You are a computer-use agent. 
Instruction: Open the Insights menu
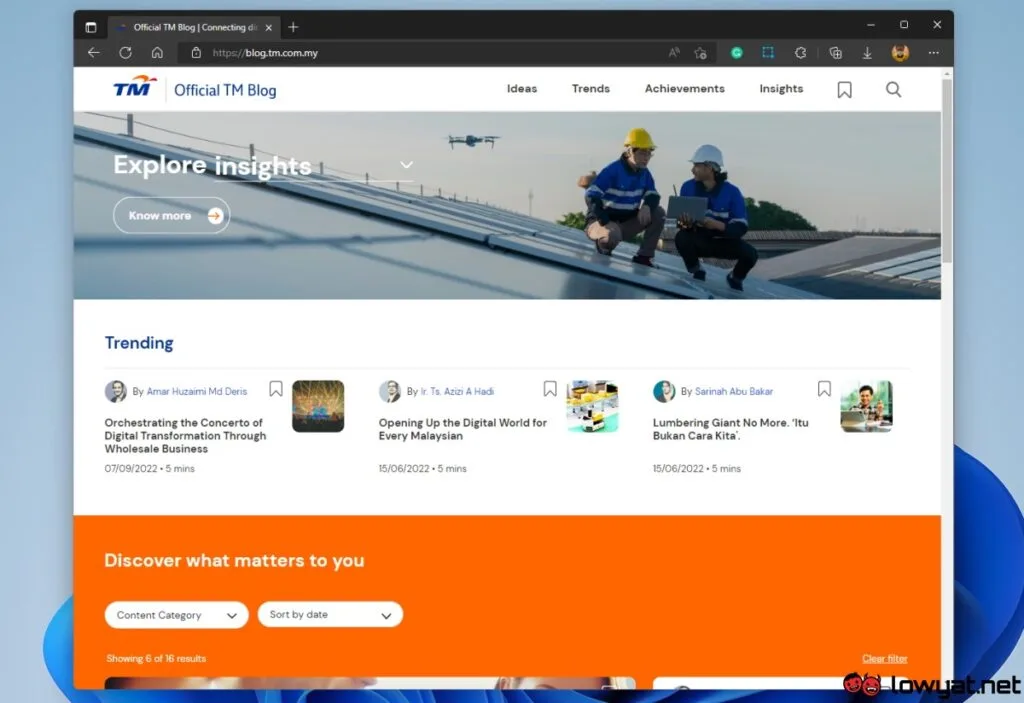pos(781,89)
